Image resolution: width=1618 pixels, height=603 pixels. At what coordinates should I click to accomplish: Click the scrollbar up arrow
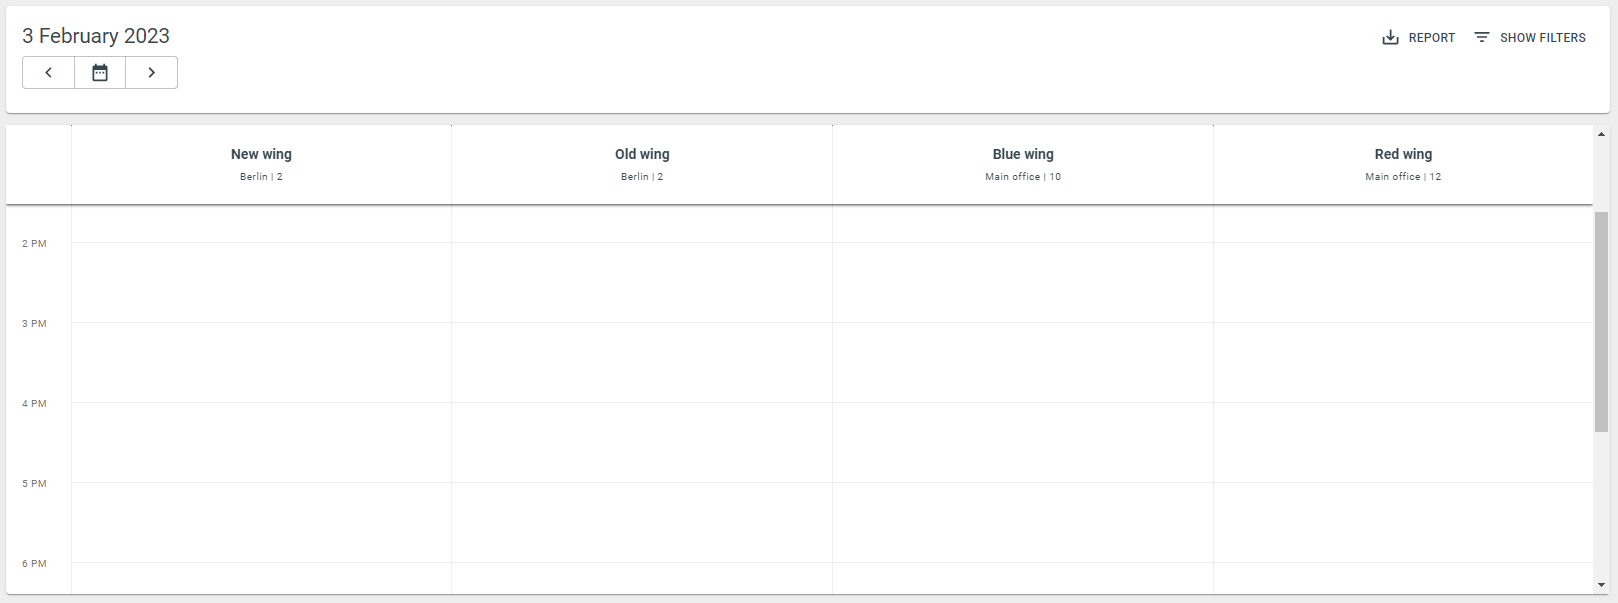tap(1601, 134)
